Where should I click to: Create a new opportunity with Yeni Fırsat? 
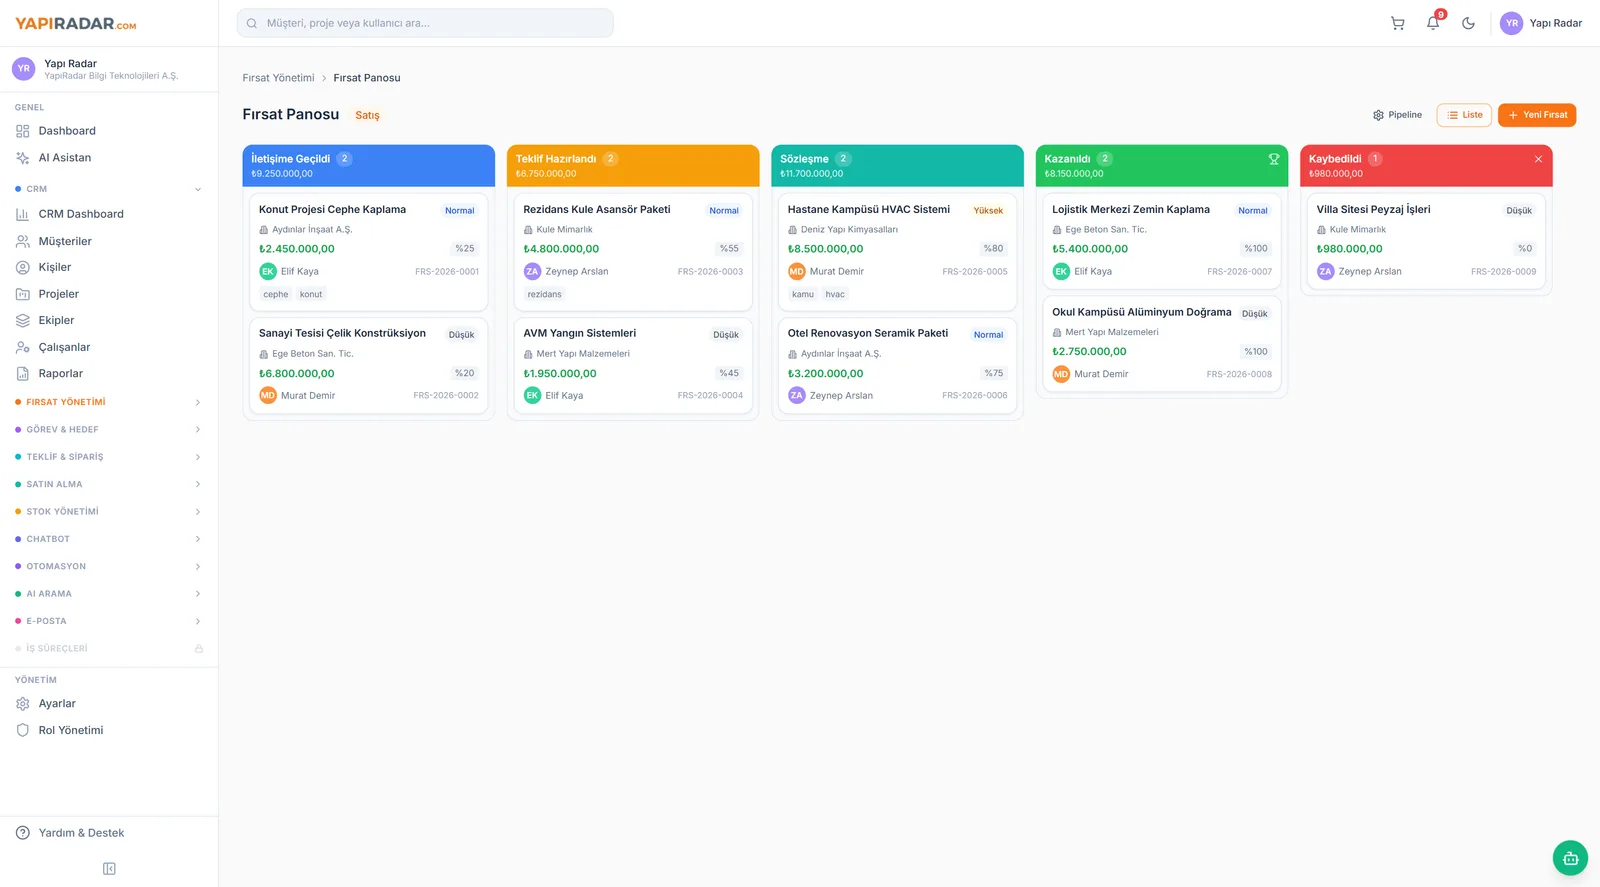(x=1537, y=115)
